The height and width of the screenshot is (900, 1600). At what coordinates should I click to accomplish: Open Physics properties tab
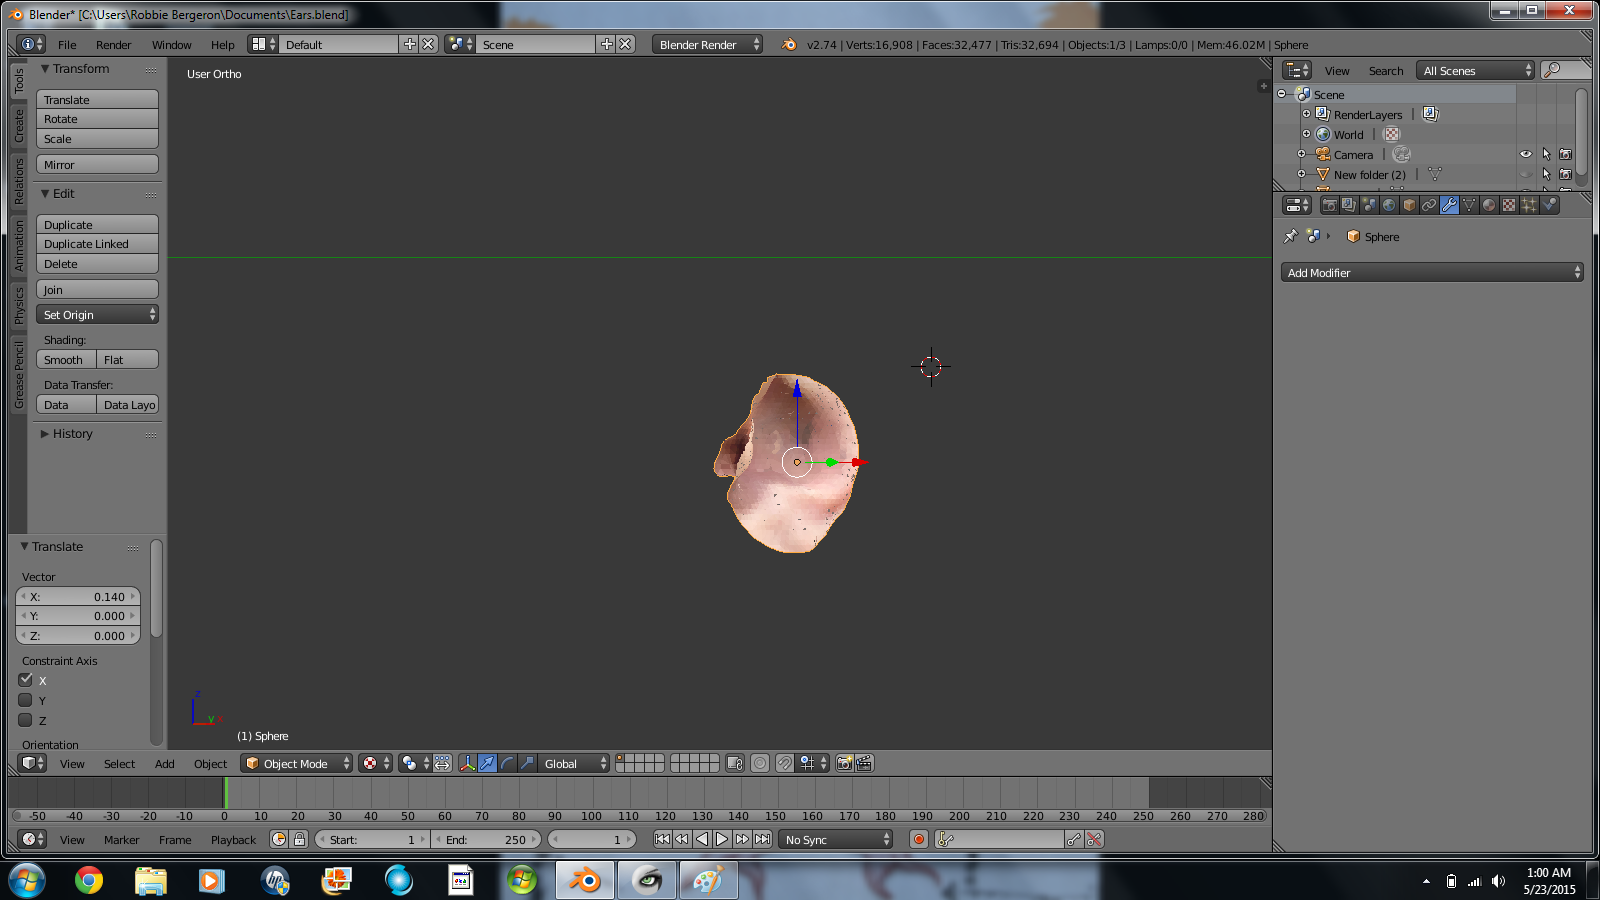point(1549,205)
